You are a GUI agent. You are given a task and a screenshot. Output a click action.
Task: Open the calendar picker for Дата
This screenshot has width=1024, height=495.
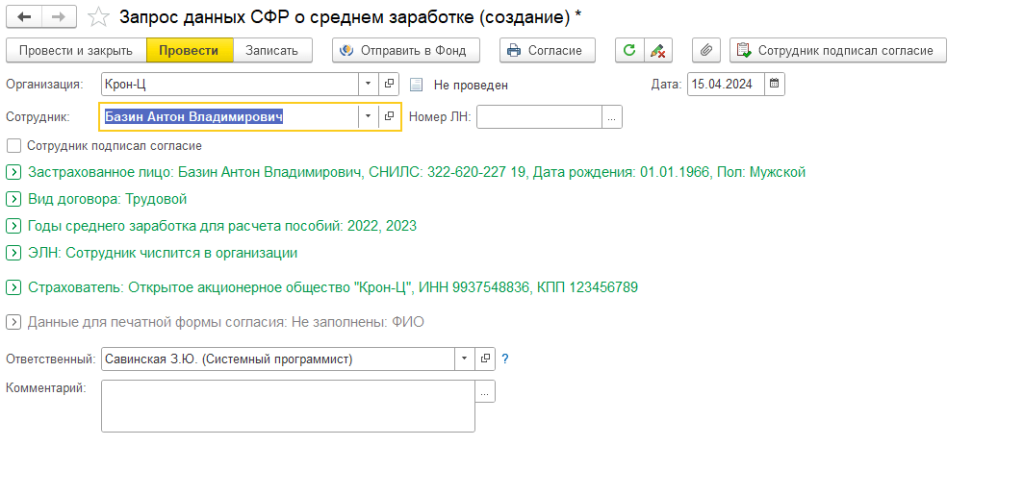click(x=775, y=84)
